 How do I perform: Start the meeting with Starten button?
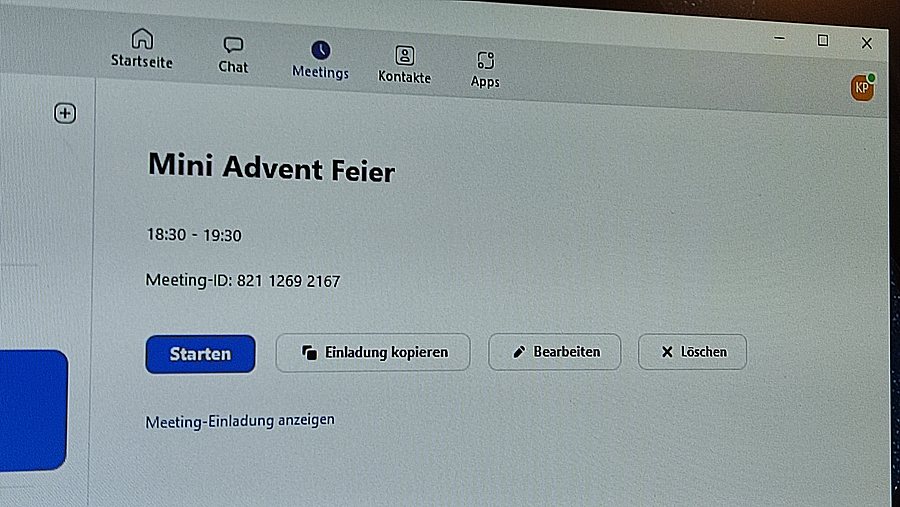[200, 354]
